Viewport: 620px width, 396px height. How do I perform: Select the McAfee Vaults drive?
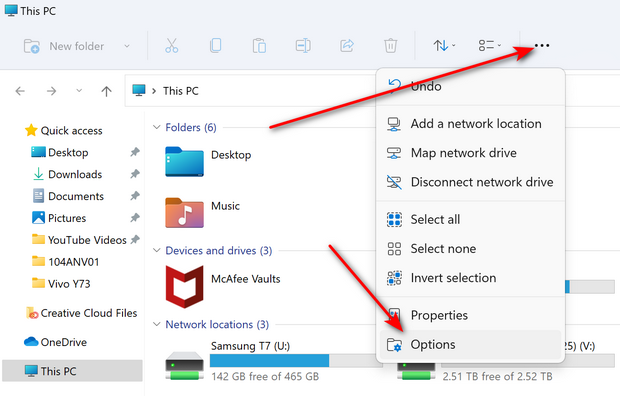pyautogui.click(x=223, y=287)
